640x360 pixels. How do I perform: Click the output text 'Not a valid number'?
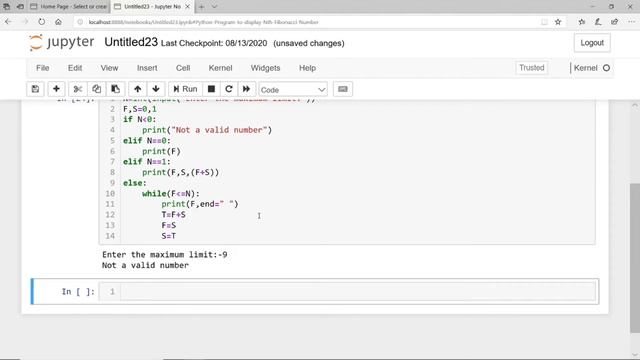145,265
